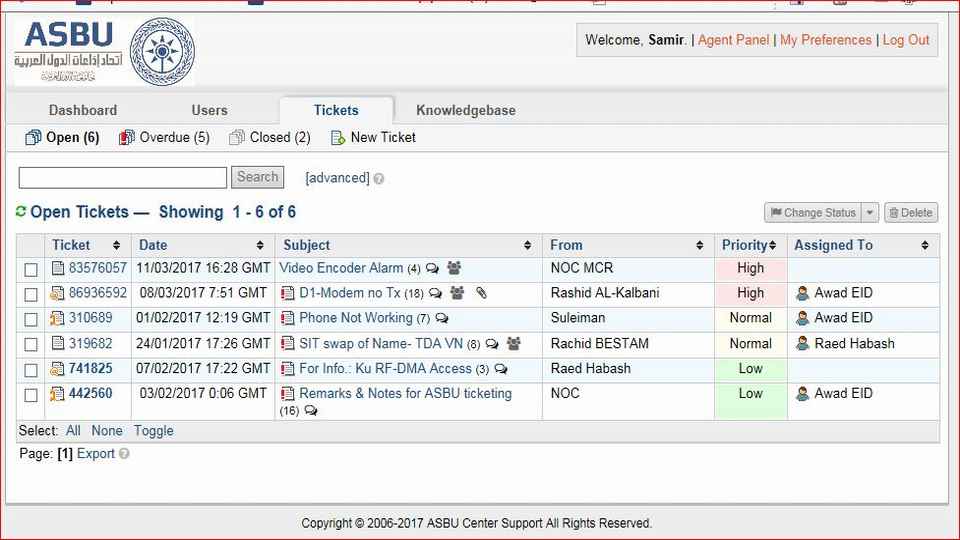Click collaborators icon for D1-Modem no Tx
Screen dimensions: 960x540
(457, 293)
